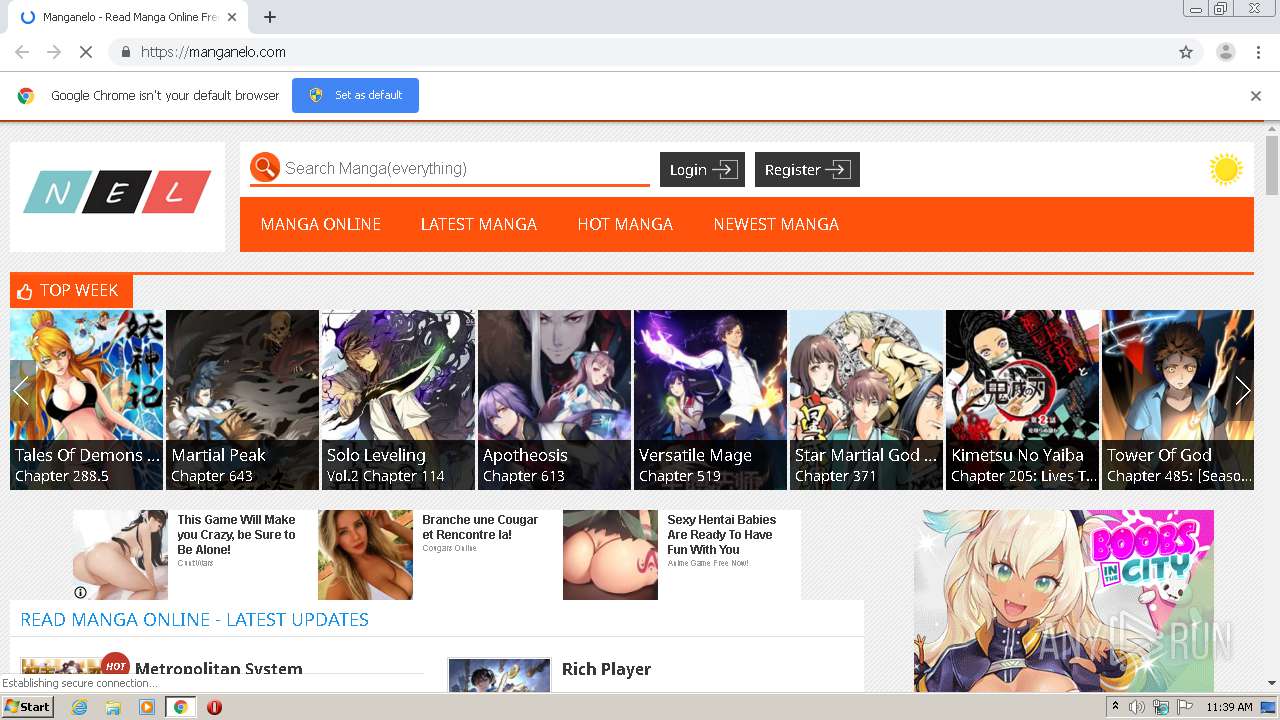The height and width of the screenshot is (720, 1280).
Task: Slide Top Week carousel to the left
Action: coord(21,391)
